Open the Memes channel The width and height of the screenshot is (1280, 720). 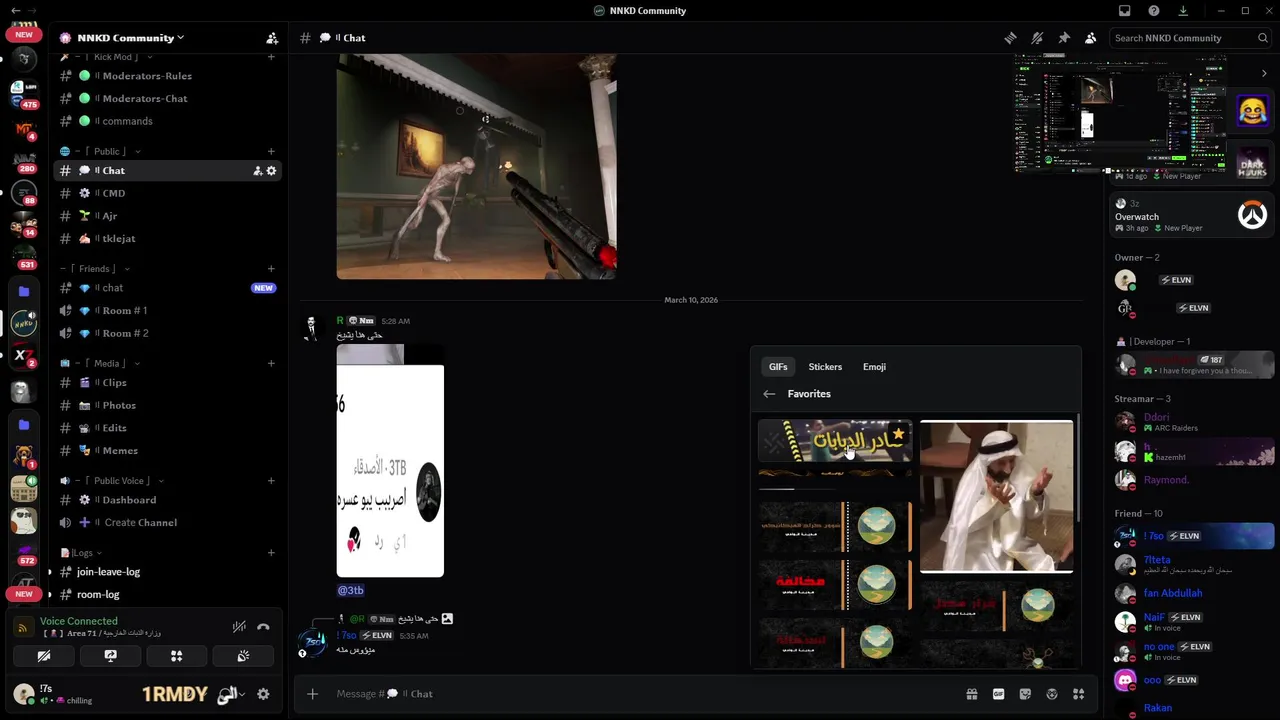[167, 451]
